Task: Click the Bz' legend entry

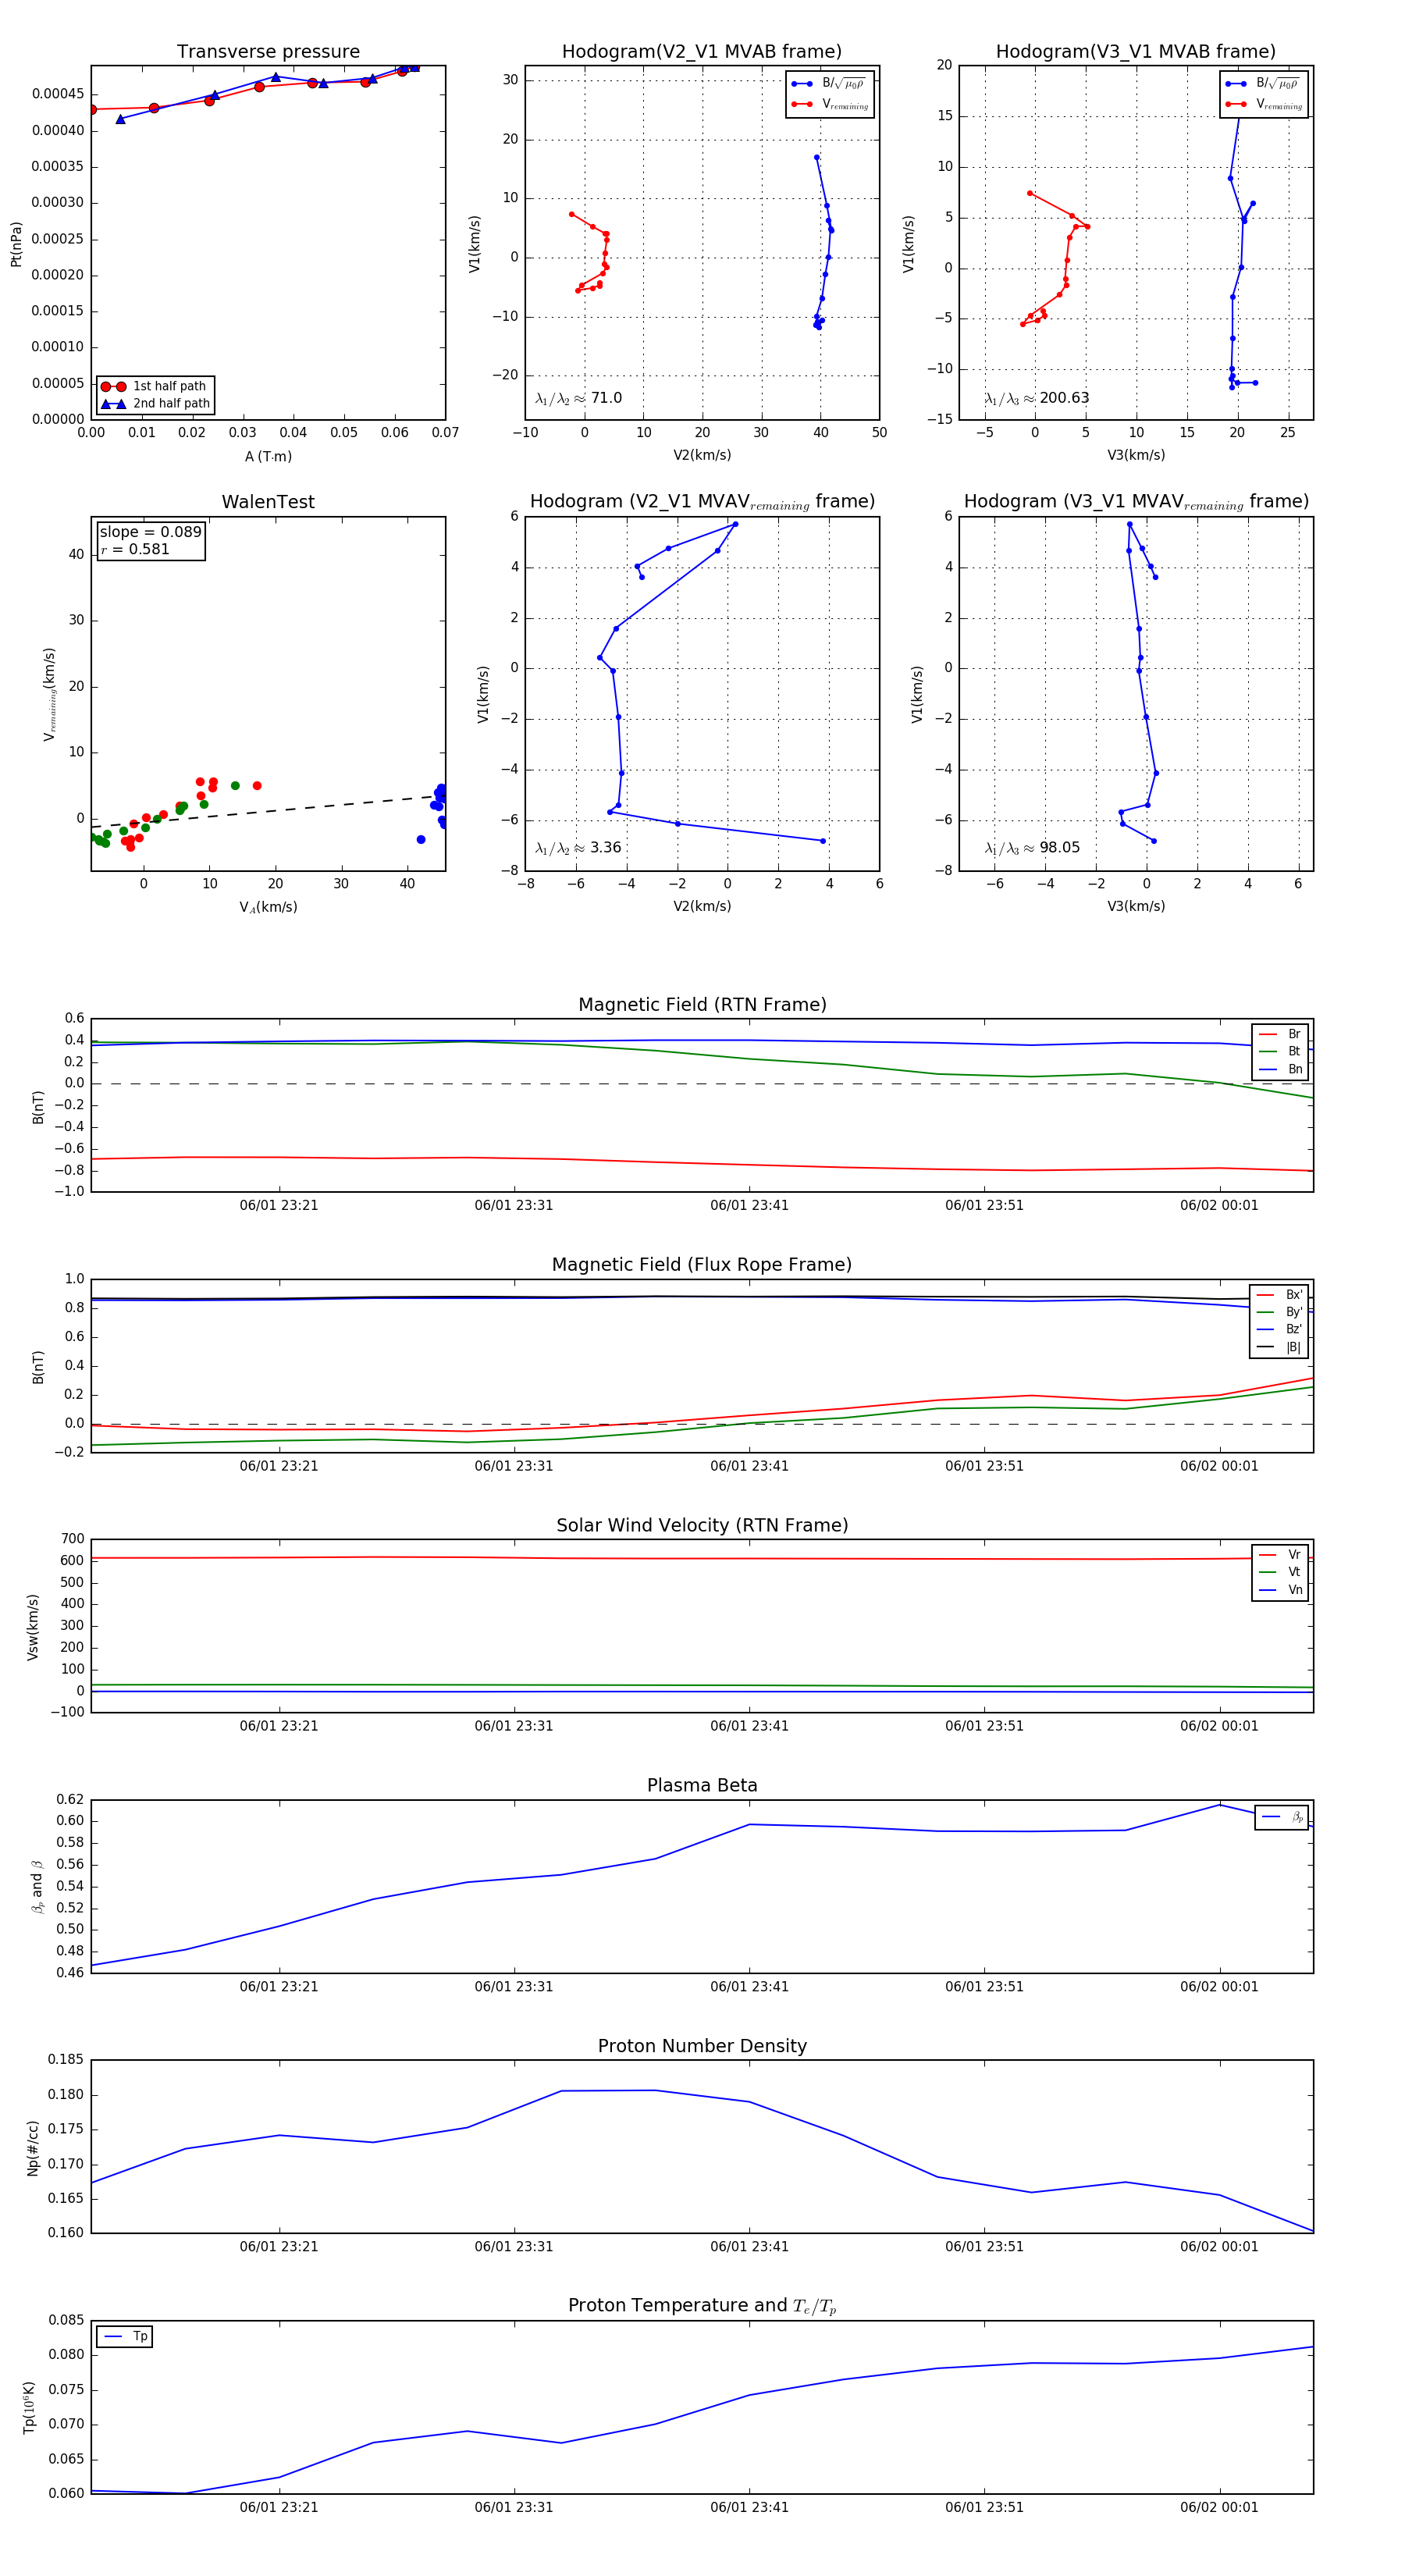Action: pyautogui.click(x=1280, y=1329)
